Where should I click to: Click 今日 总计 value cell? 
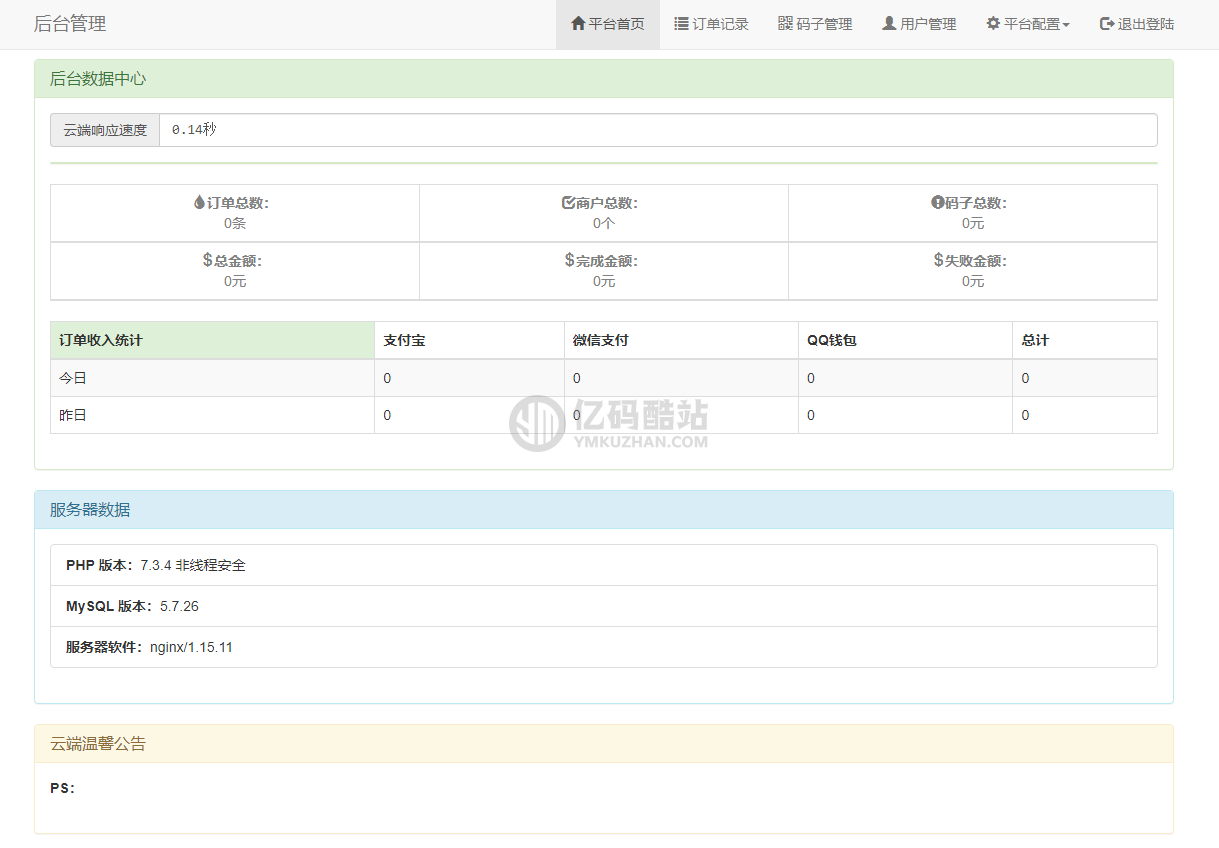click(1085, 378)
